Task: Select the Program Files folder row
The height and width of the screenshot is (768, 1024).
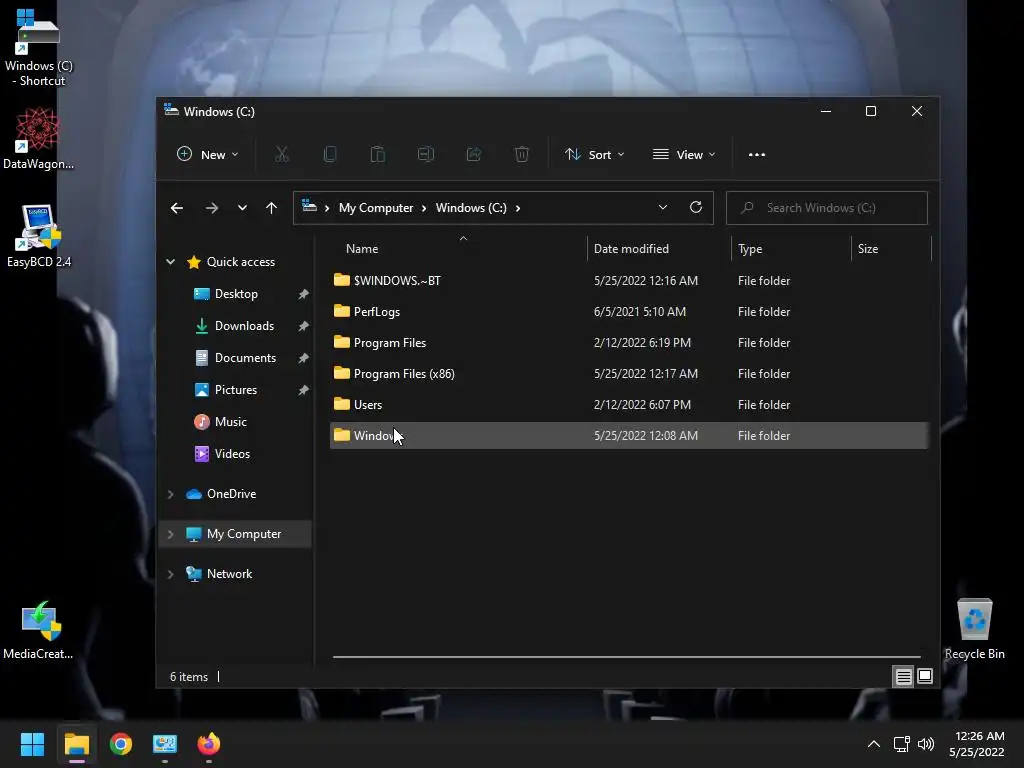Action: (629, 343)
